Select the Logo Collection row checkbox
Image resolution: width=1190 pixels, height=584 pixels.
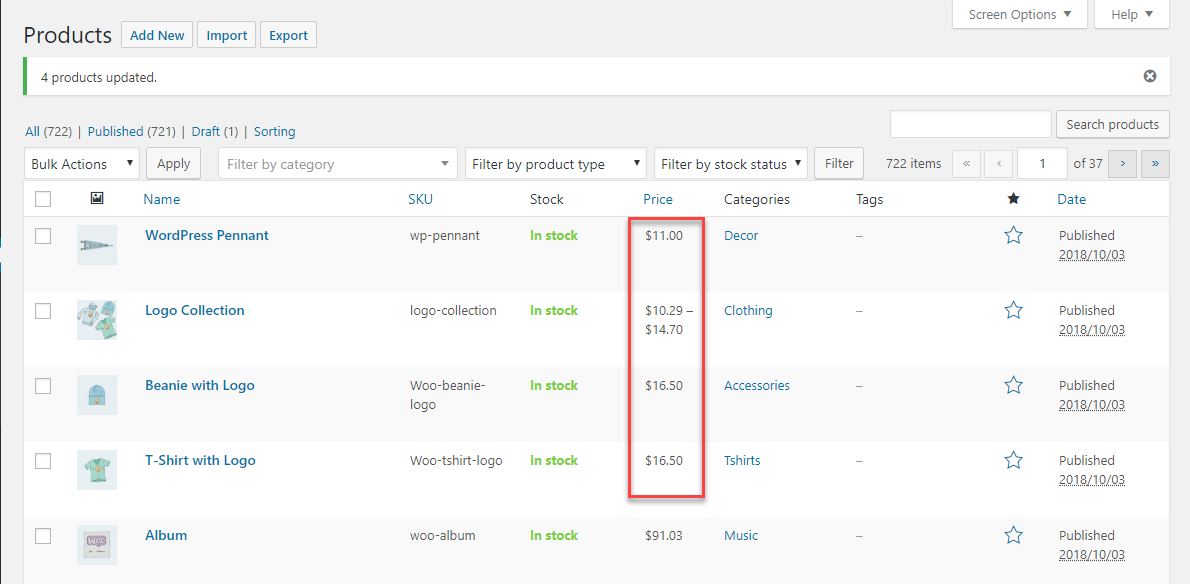[x=43, y=311]
